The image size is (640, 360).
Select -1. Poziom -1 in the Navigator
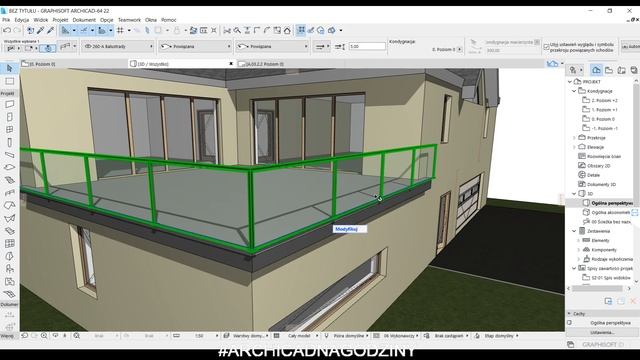[600, 128]
